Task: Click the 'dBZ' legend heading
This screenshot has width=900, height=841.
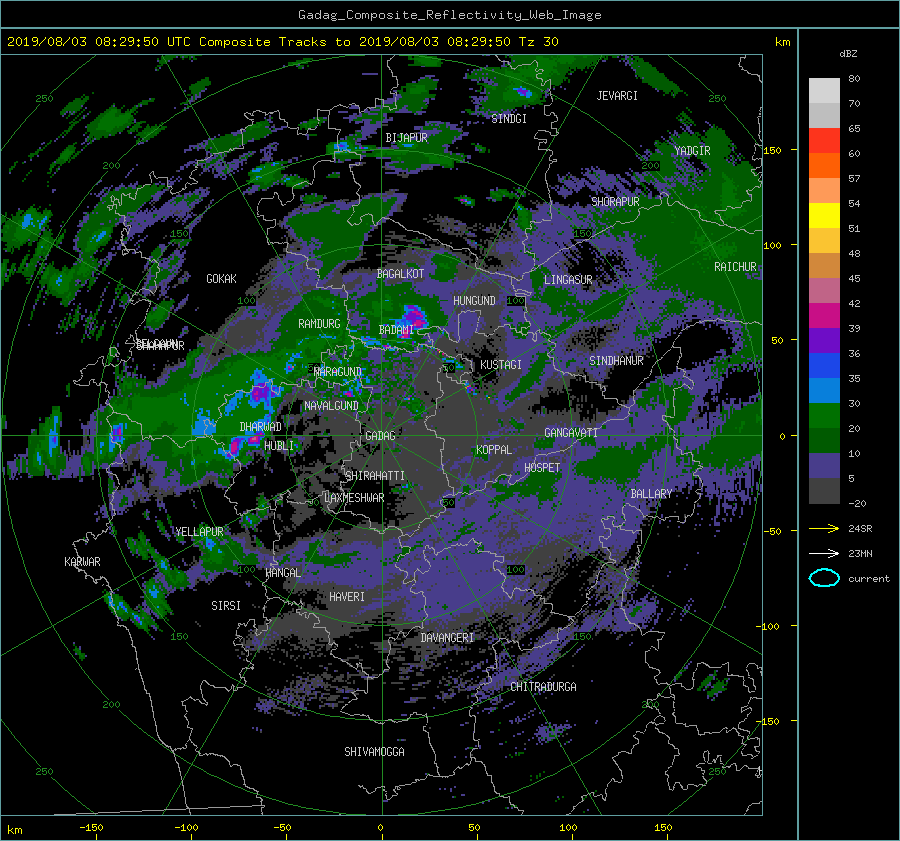Action: [848, 54]
